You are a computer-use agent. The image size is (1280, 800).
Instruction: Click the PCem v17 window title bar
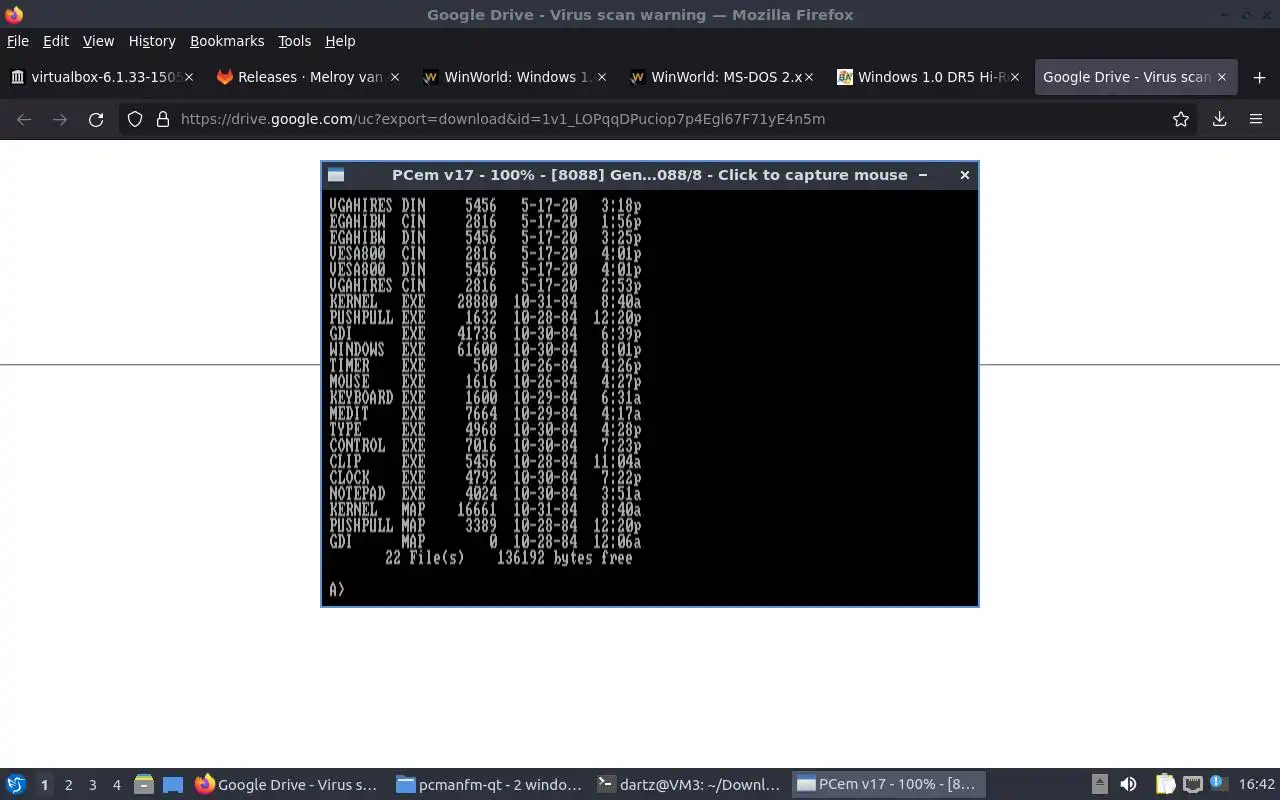coord(650,175)
